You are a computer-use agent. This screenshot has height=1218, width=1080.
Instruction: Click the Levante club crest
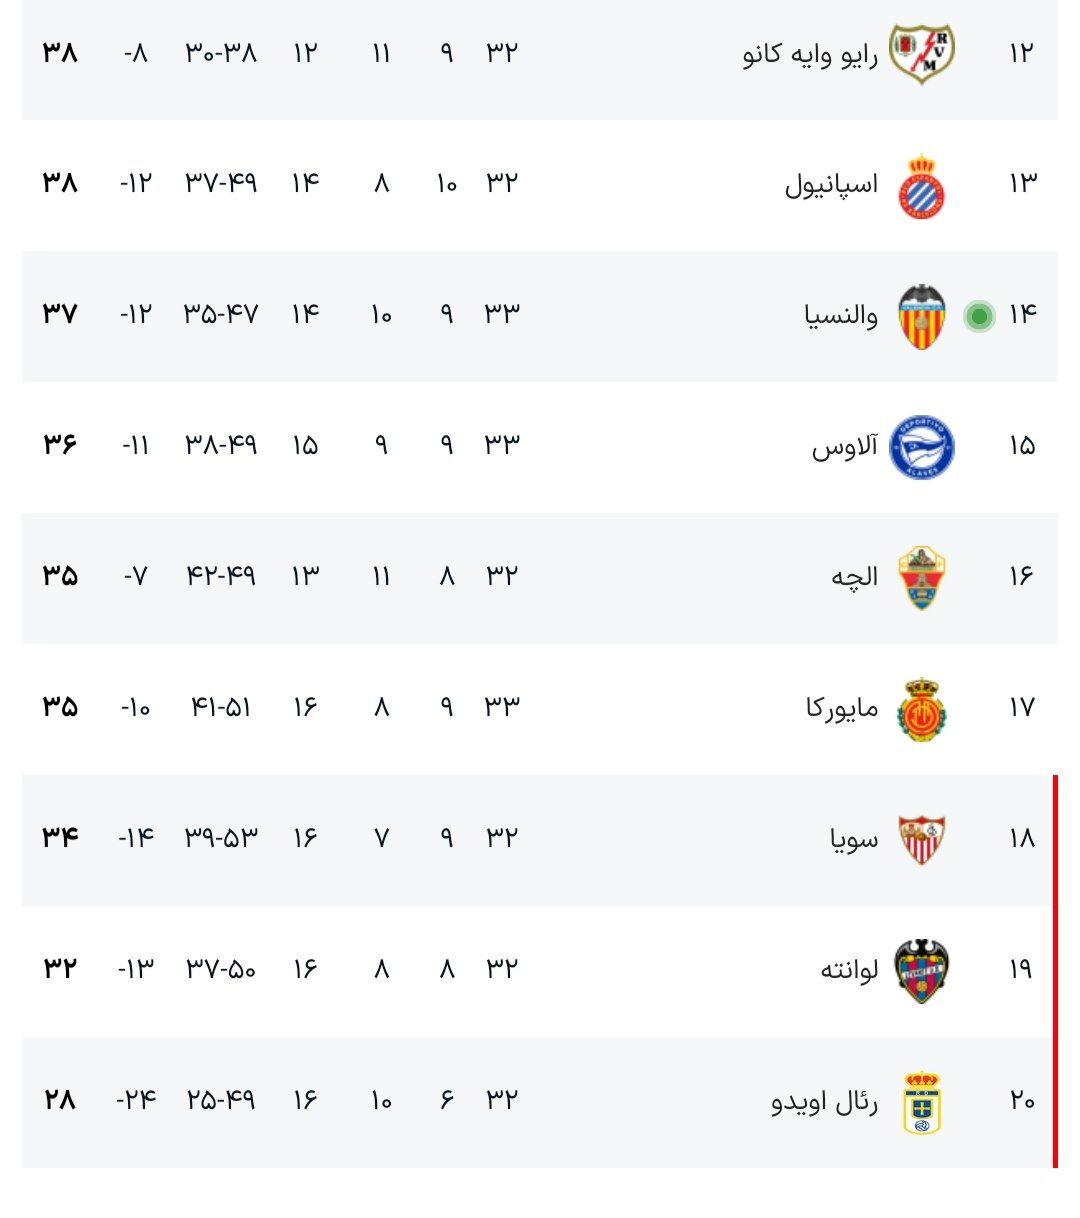point(921,970)
